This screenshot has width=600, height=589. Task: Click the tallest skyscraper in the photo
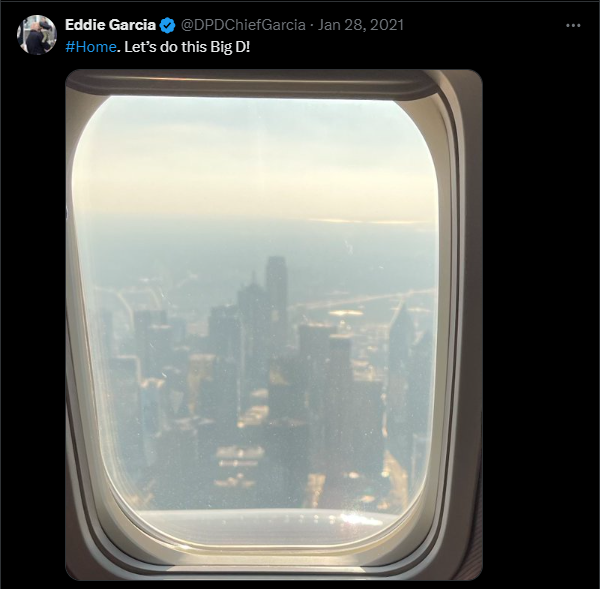(277, 295)
